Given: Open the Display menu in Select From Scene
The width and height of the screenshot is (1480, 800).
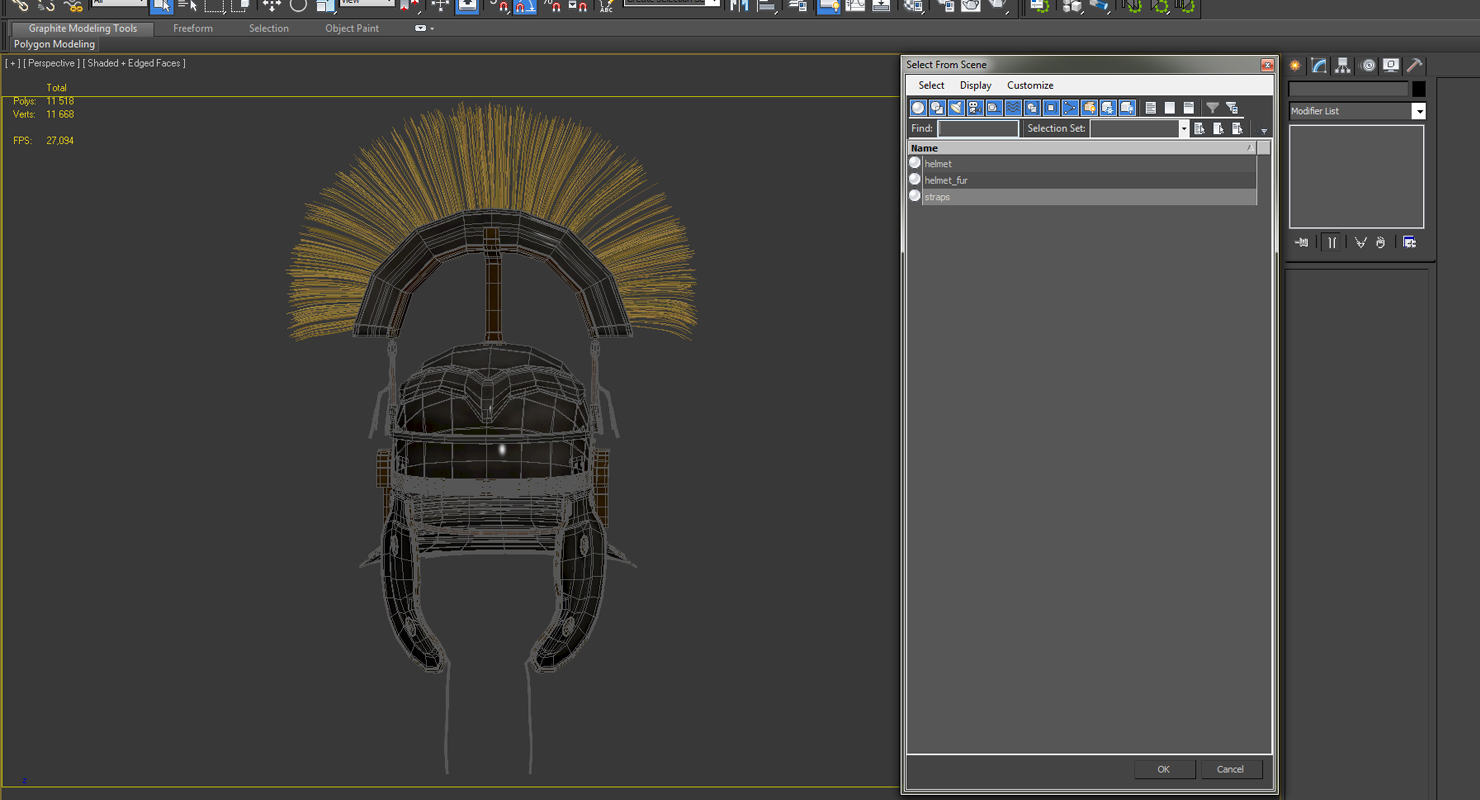Looking at the screenshot, I should point(975,86).
